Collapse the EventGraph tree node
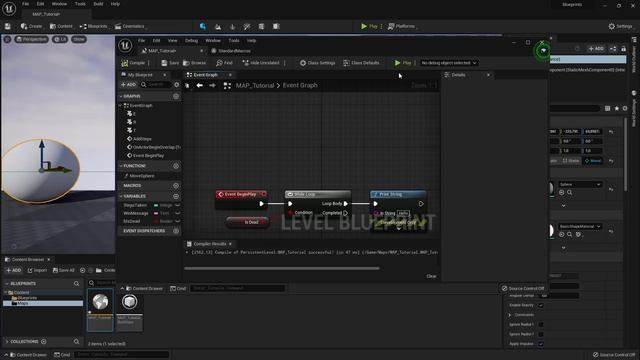Screen dimensions: 640x360 point(121,105)
